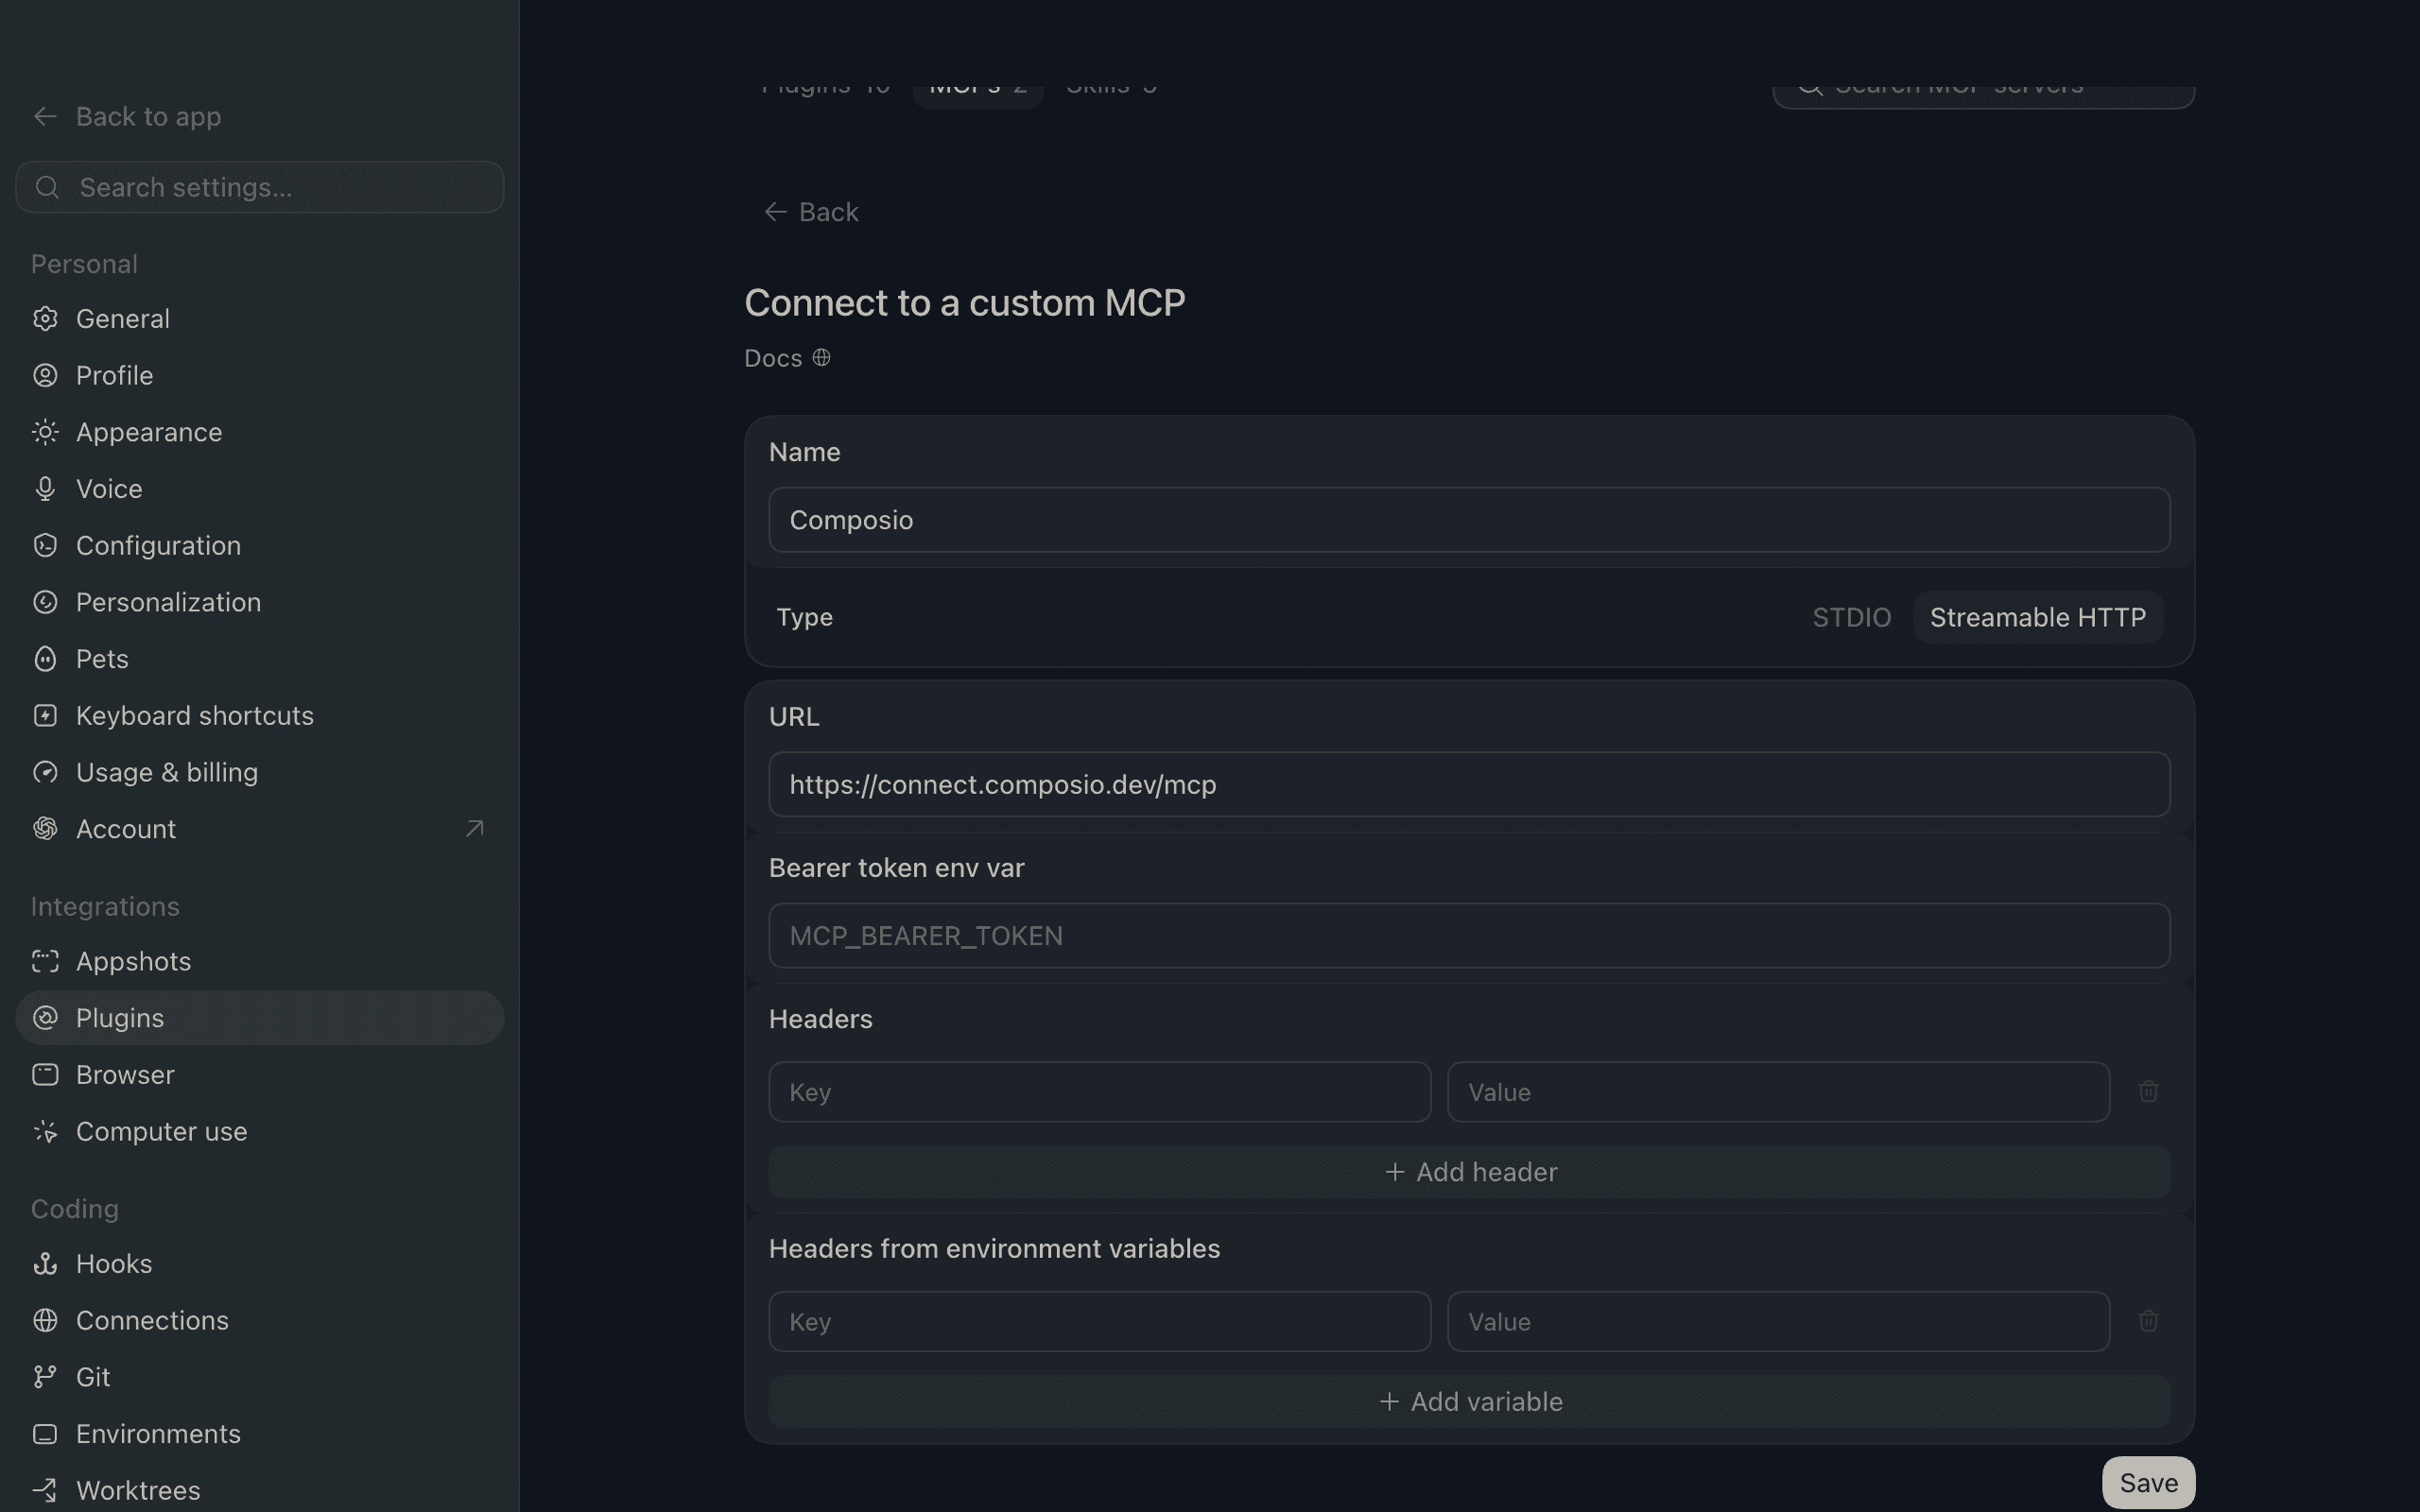Go to Appearance settings
The image size is (2420, 1512).
tap(259, 432)
